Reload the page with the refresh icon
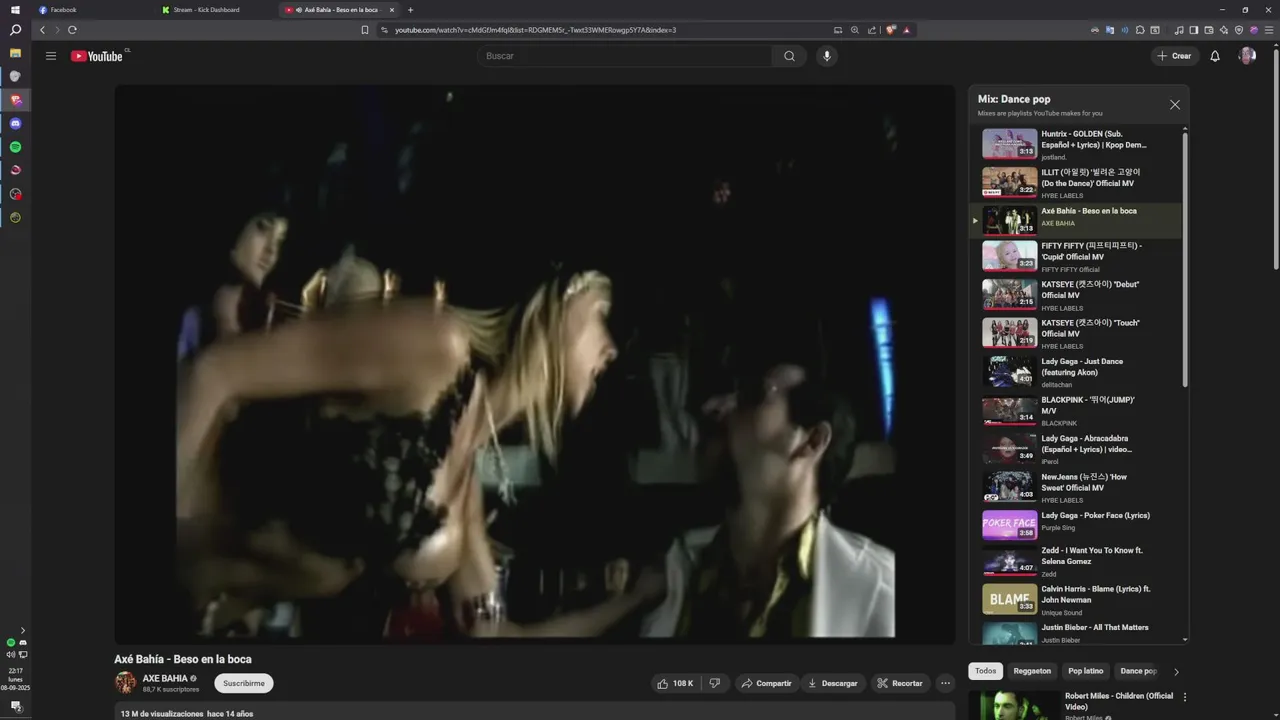 point(72,30)
